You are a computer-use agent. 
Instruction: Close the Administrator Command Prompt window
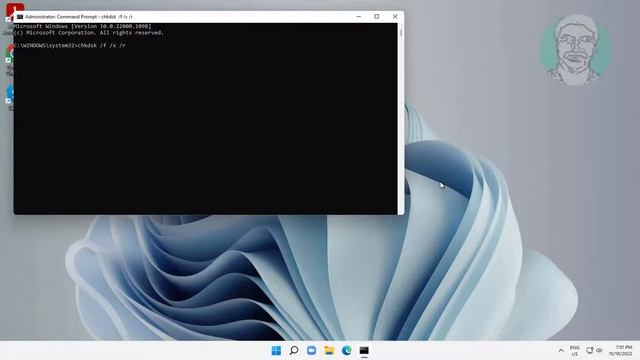(x=395, y=17)
